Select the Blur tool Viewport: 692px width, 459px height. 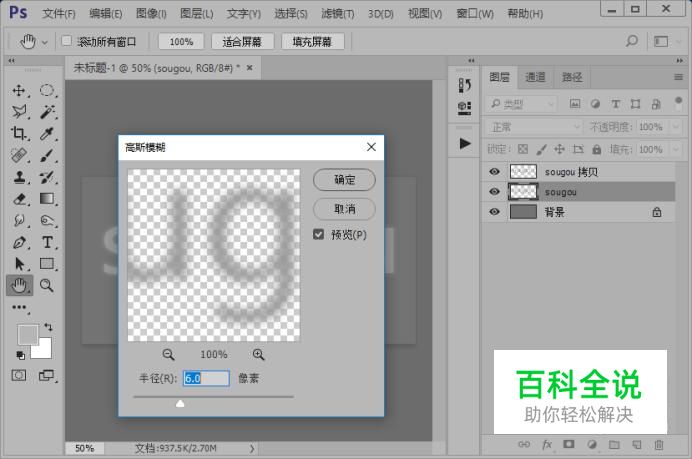click(x=19, y=220)
